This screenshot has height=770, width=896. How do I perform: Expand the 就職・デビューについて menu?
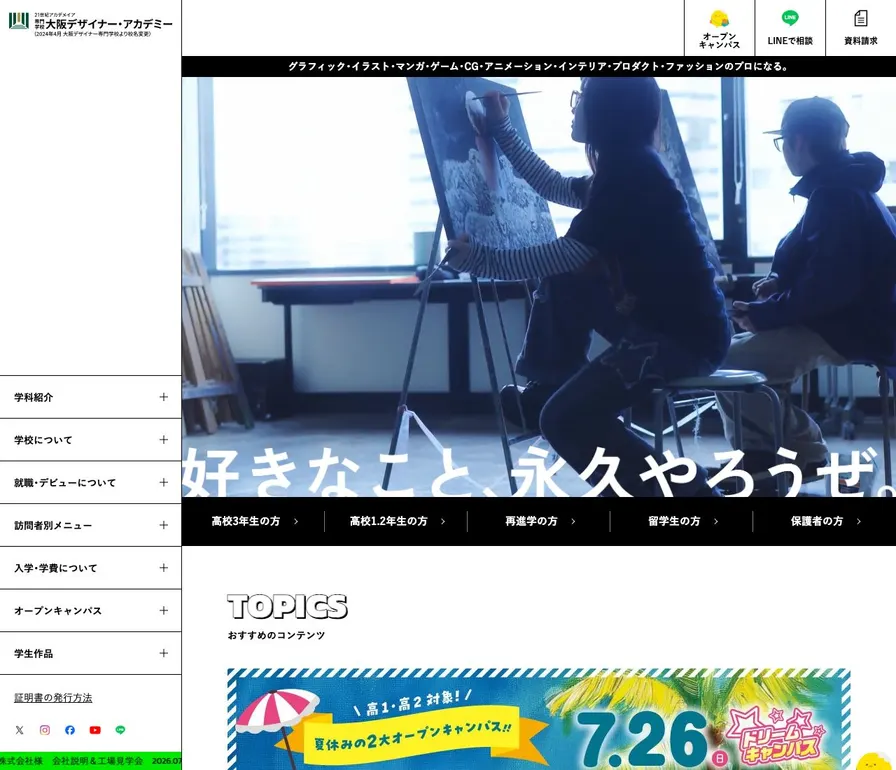point(91,483)
